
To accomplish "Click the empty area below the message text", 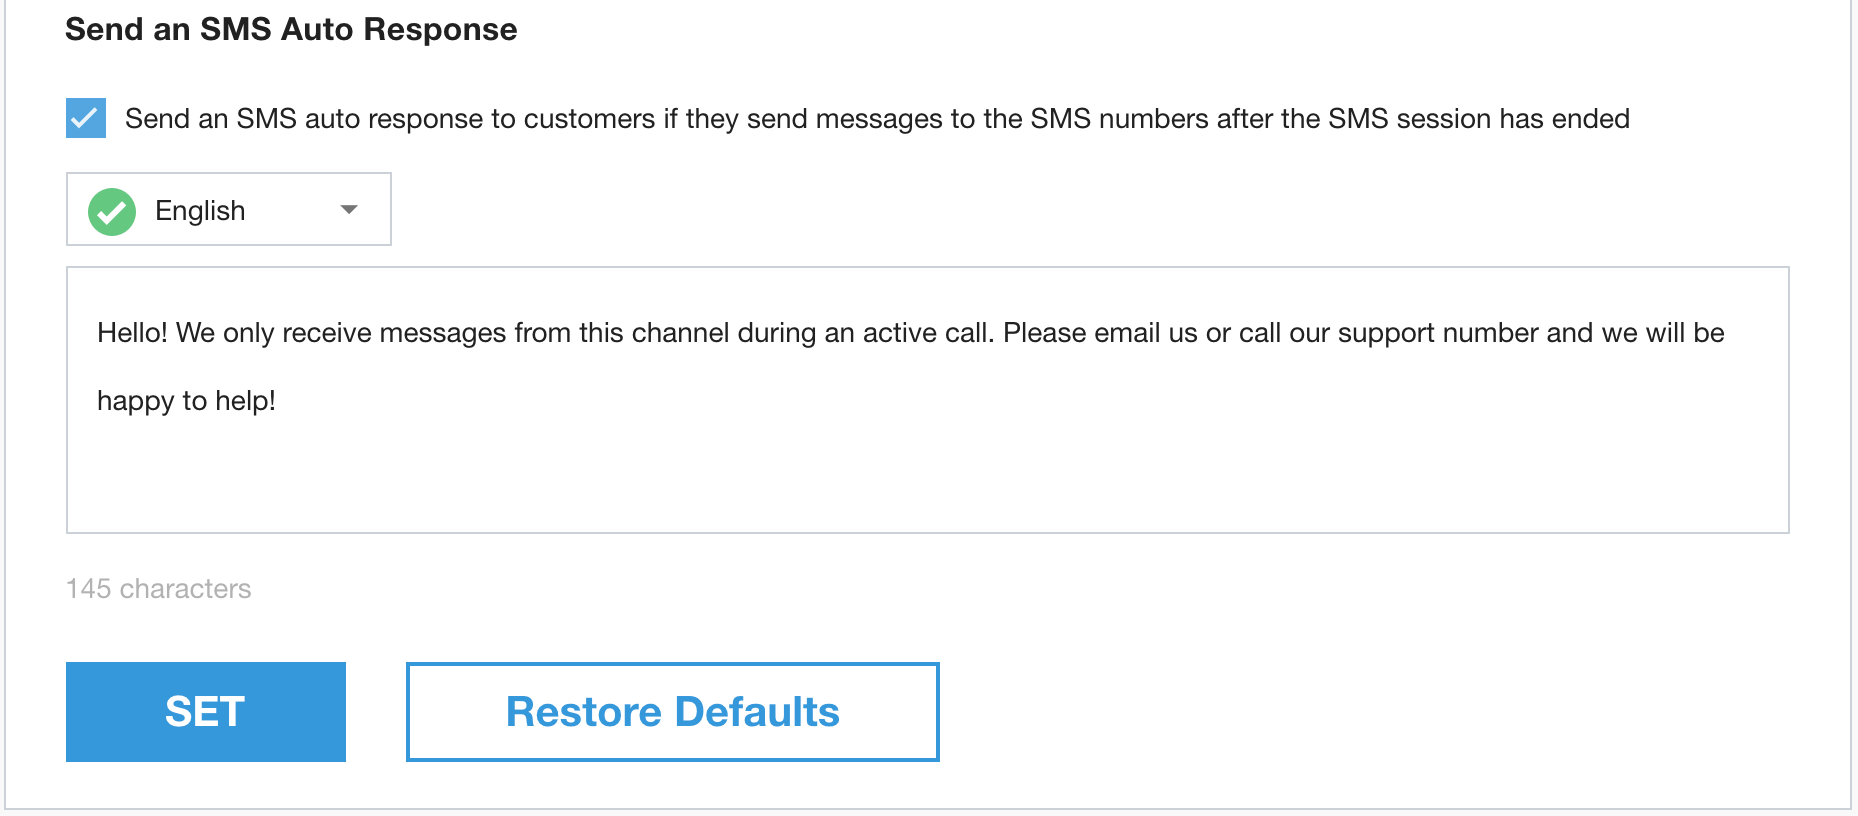I will coord(926,478).
